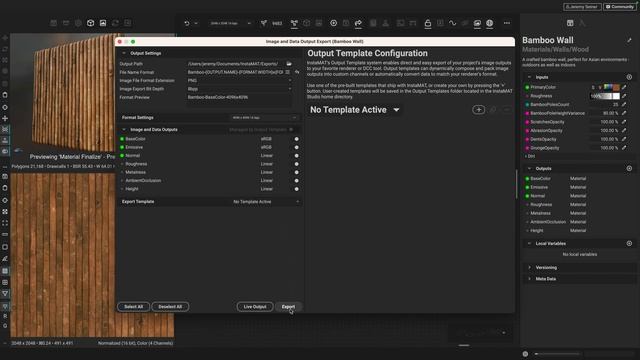Click the random seed icon beside 9682
Image resolution: width=640 pixels, height=360 pixels.
pos(264,23)
